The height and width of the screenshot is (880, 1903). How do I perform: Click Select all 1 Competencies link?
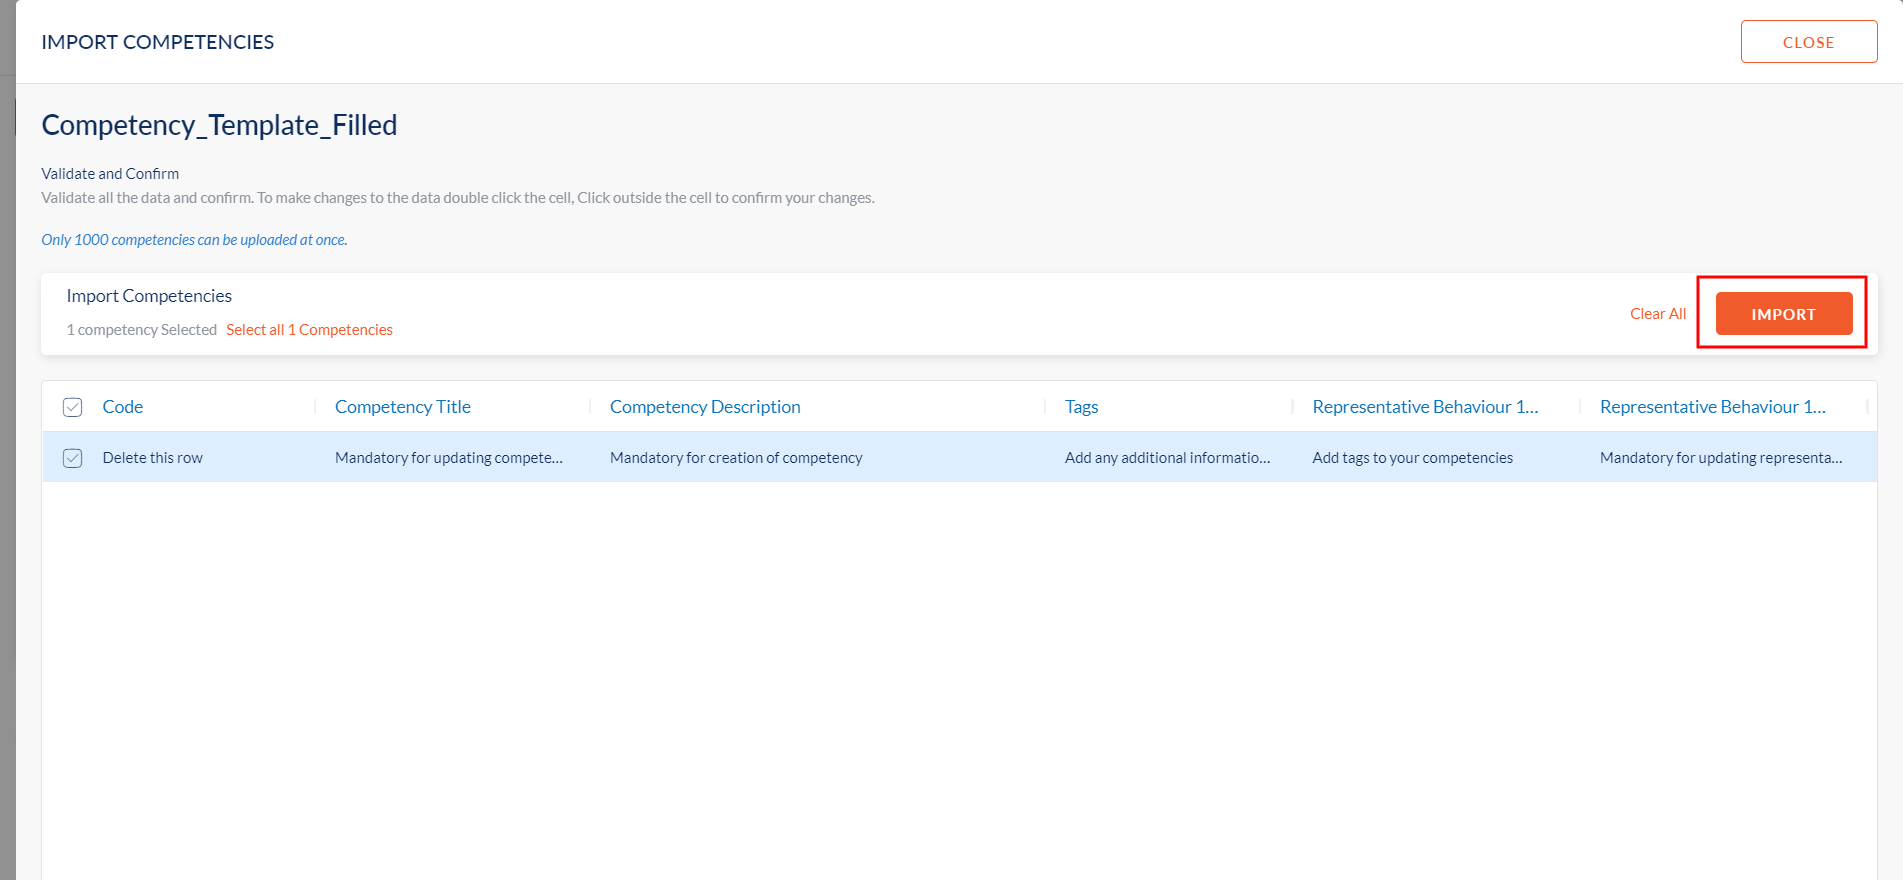pyautogui.click(x=309, y=330)
